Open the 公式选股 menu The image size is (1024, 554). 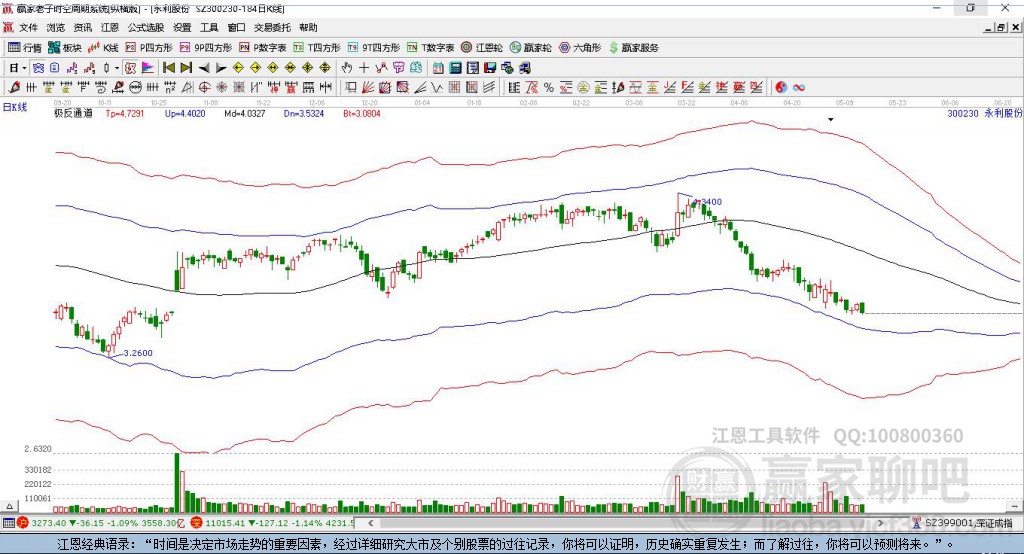tap(146, 27)
